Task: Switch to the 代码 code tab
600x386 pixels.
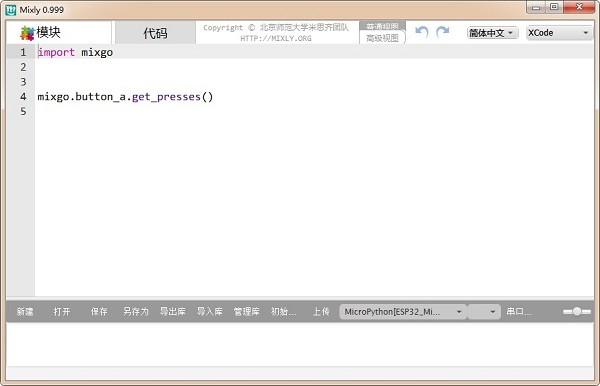Action: [x=155, y=33]
